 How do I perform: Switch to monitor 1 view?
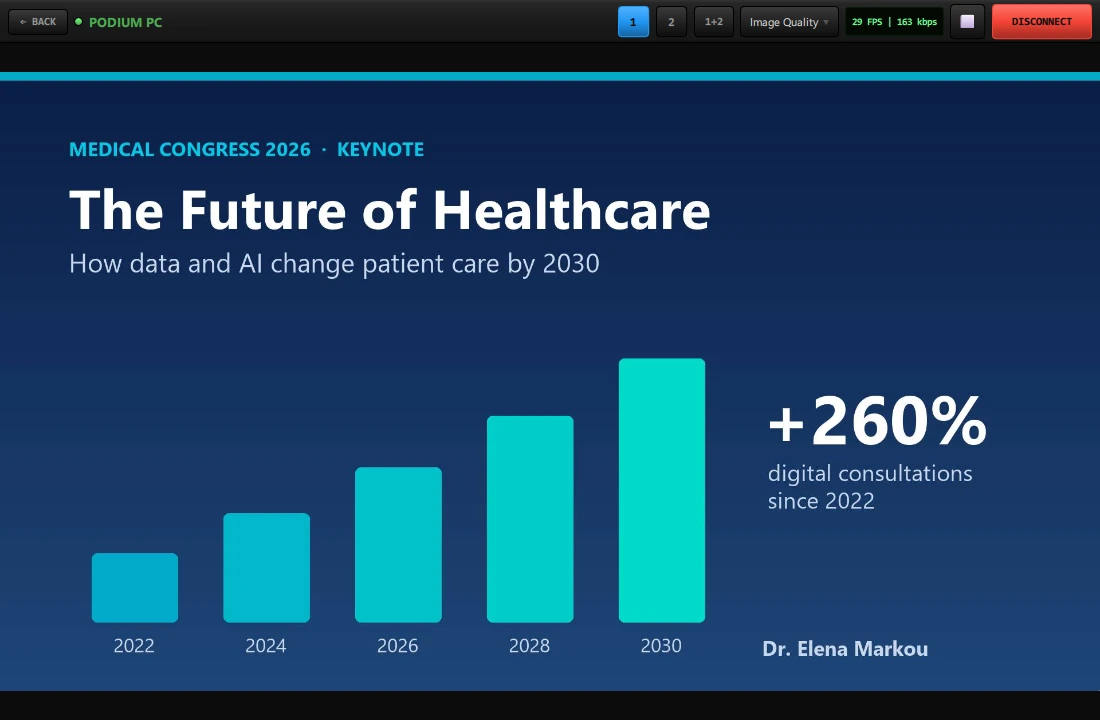[633, 22]
